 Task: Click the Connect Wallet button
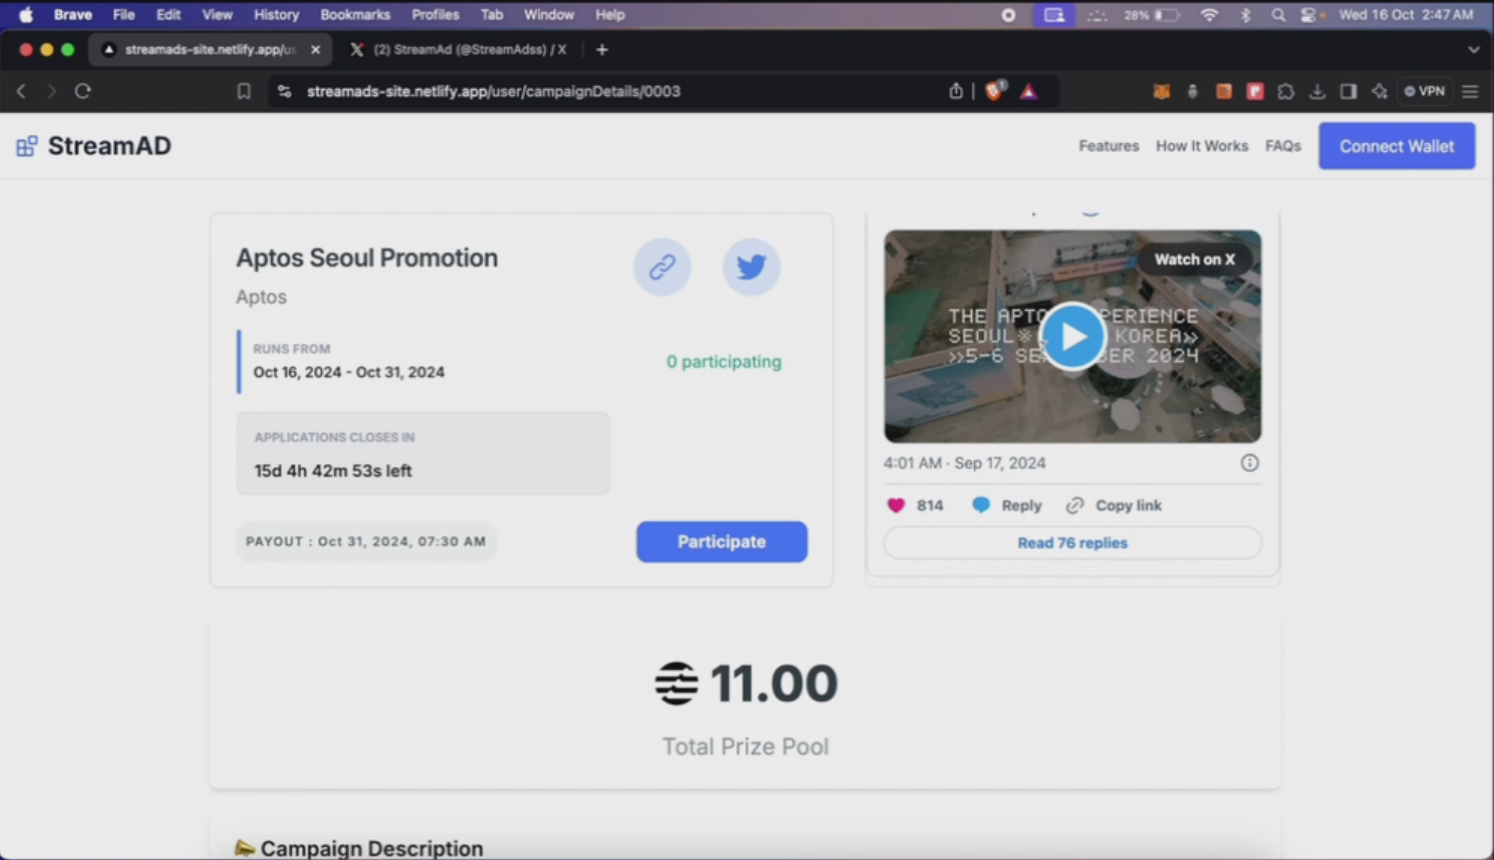click(1396, 146)
